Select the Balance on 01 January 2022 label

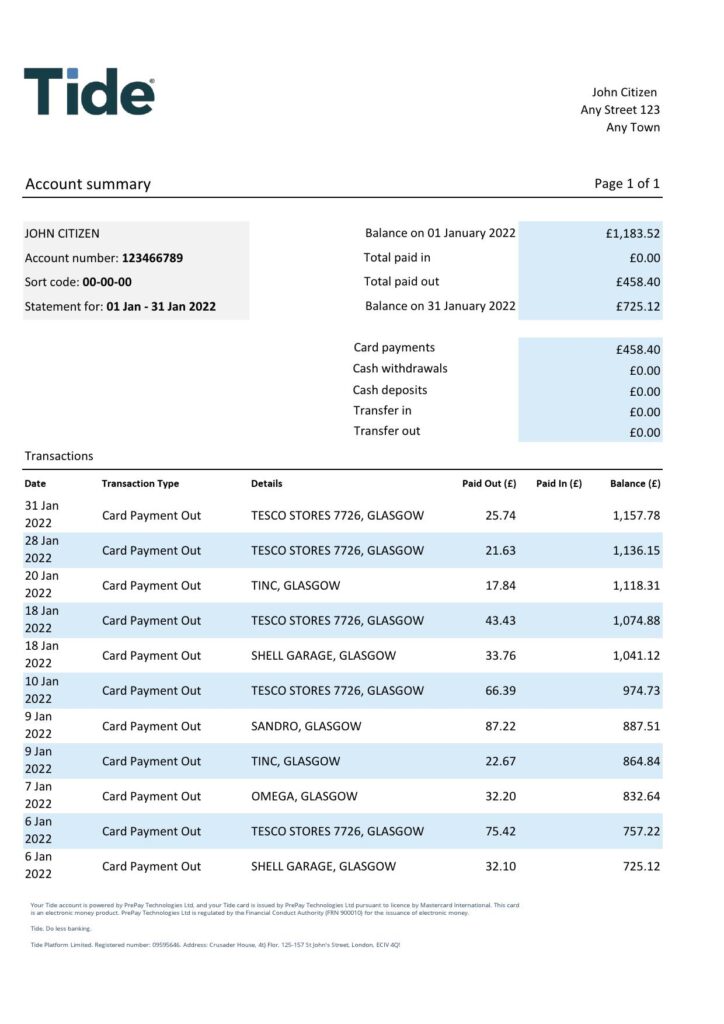click(x=440, y=233)
